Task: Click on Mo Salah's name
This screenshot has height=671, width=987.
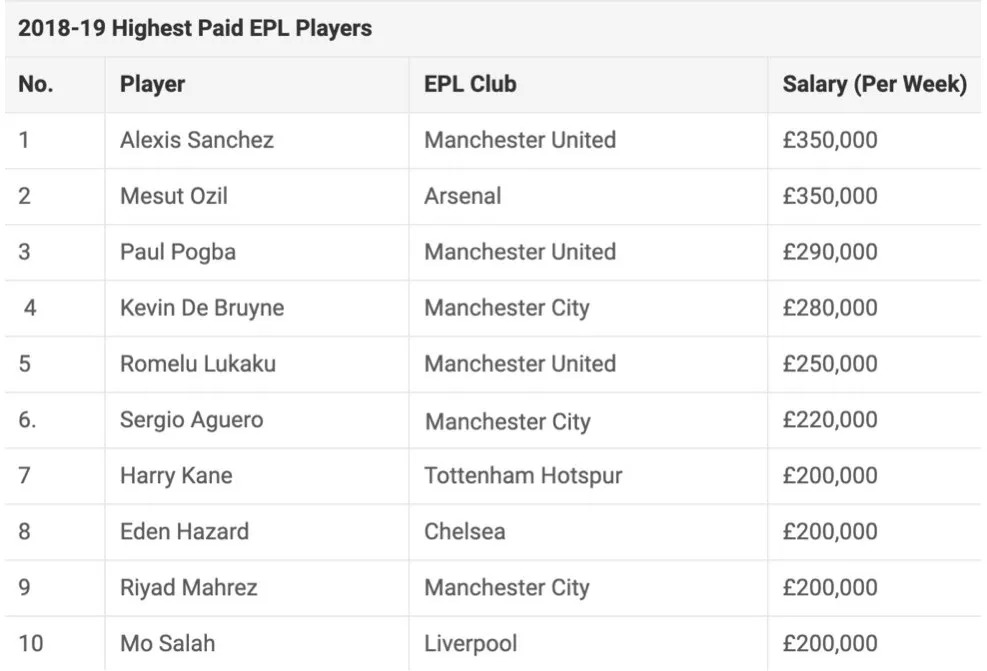Action: coord(167,644)
